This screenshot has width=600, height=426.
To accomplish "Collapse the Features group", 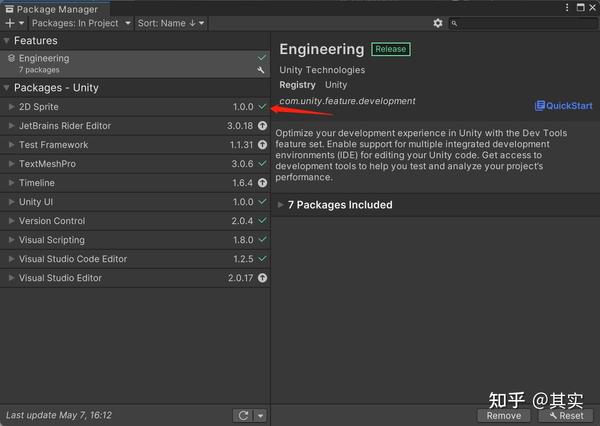I will (x=7, y=41).
